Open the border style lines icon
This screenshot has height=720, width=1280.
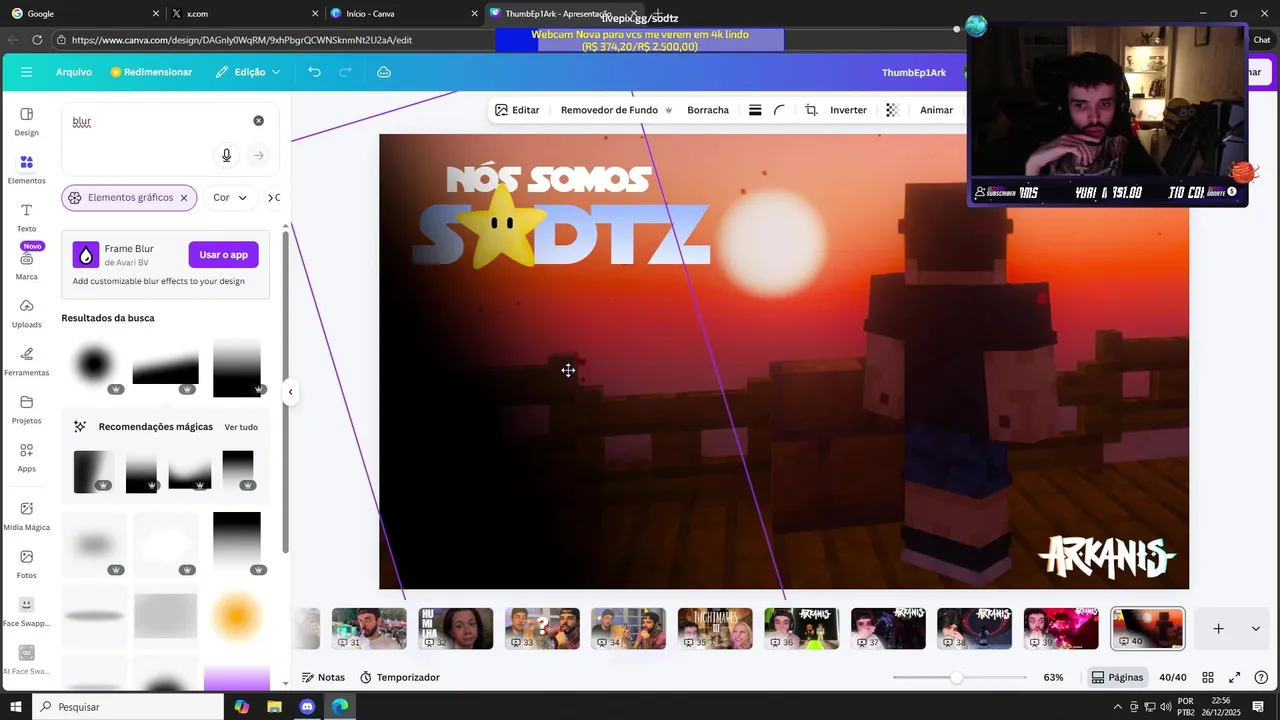tap(755, 110)
